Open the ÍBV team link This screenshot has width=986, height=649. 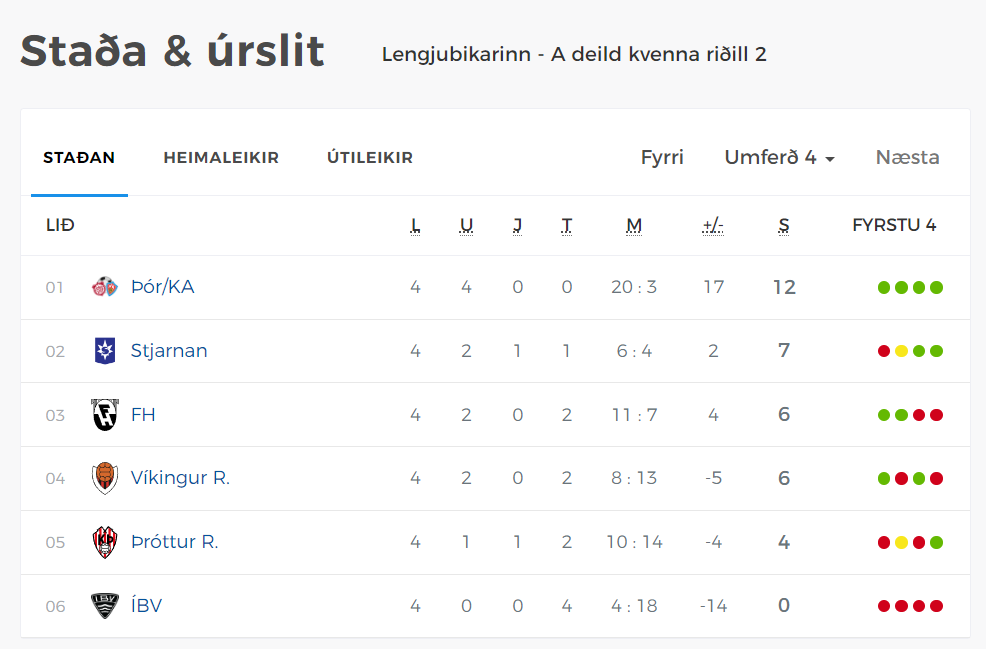(147, 605)
